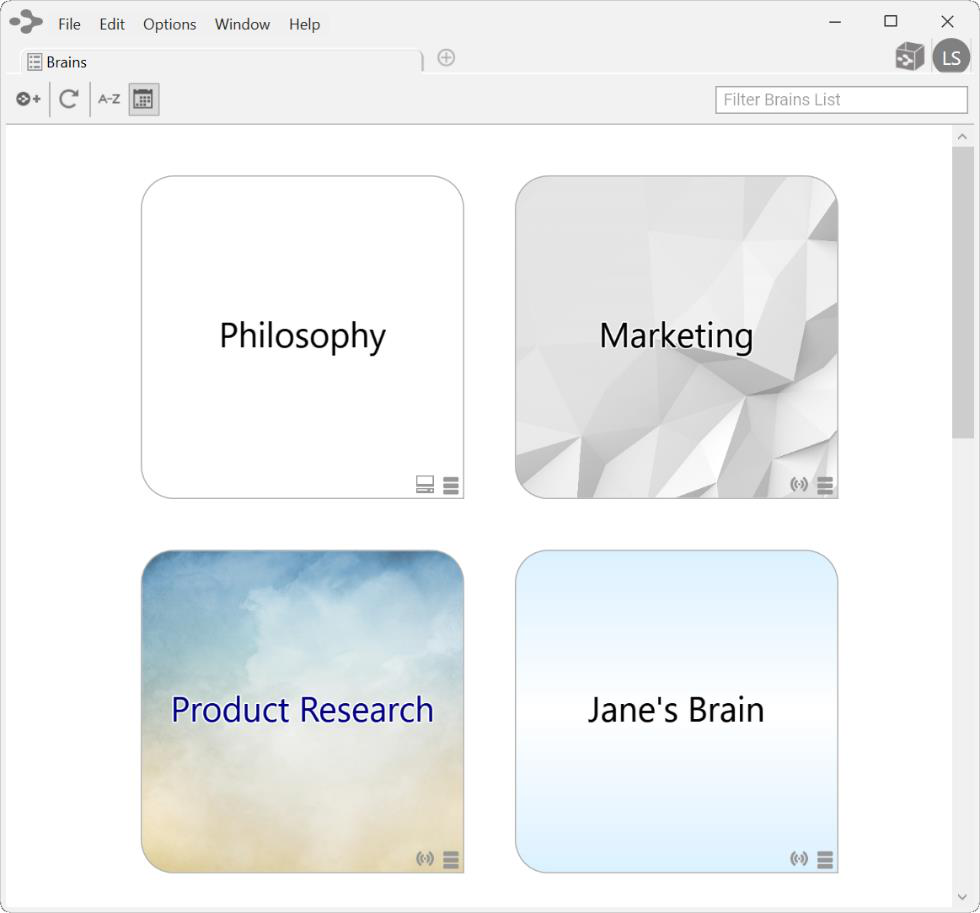Open the LS user account avatar

point(951,57)
